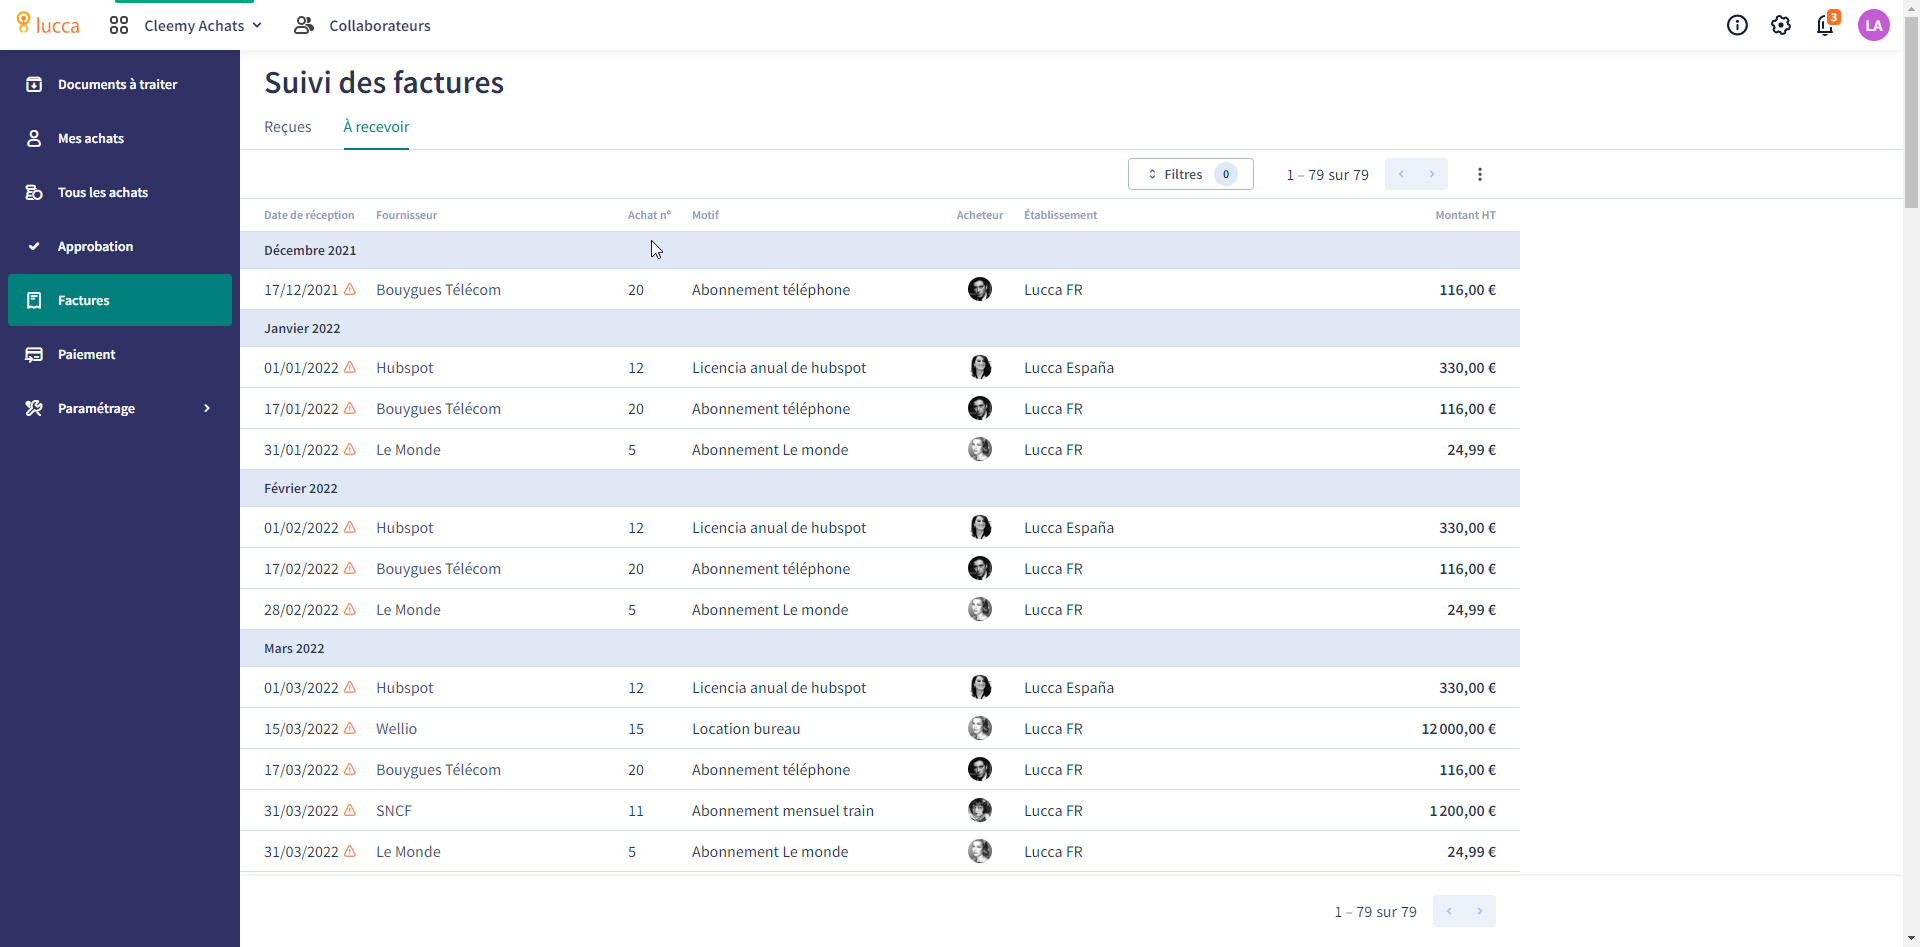Open the LA user avatar menu
This screenshot has height=947, width=1920.
coord(1873,25)
